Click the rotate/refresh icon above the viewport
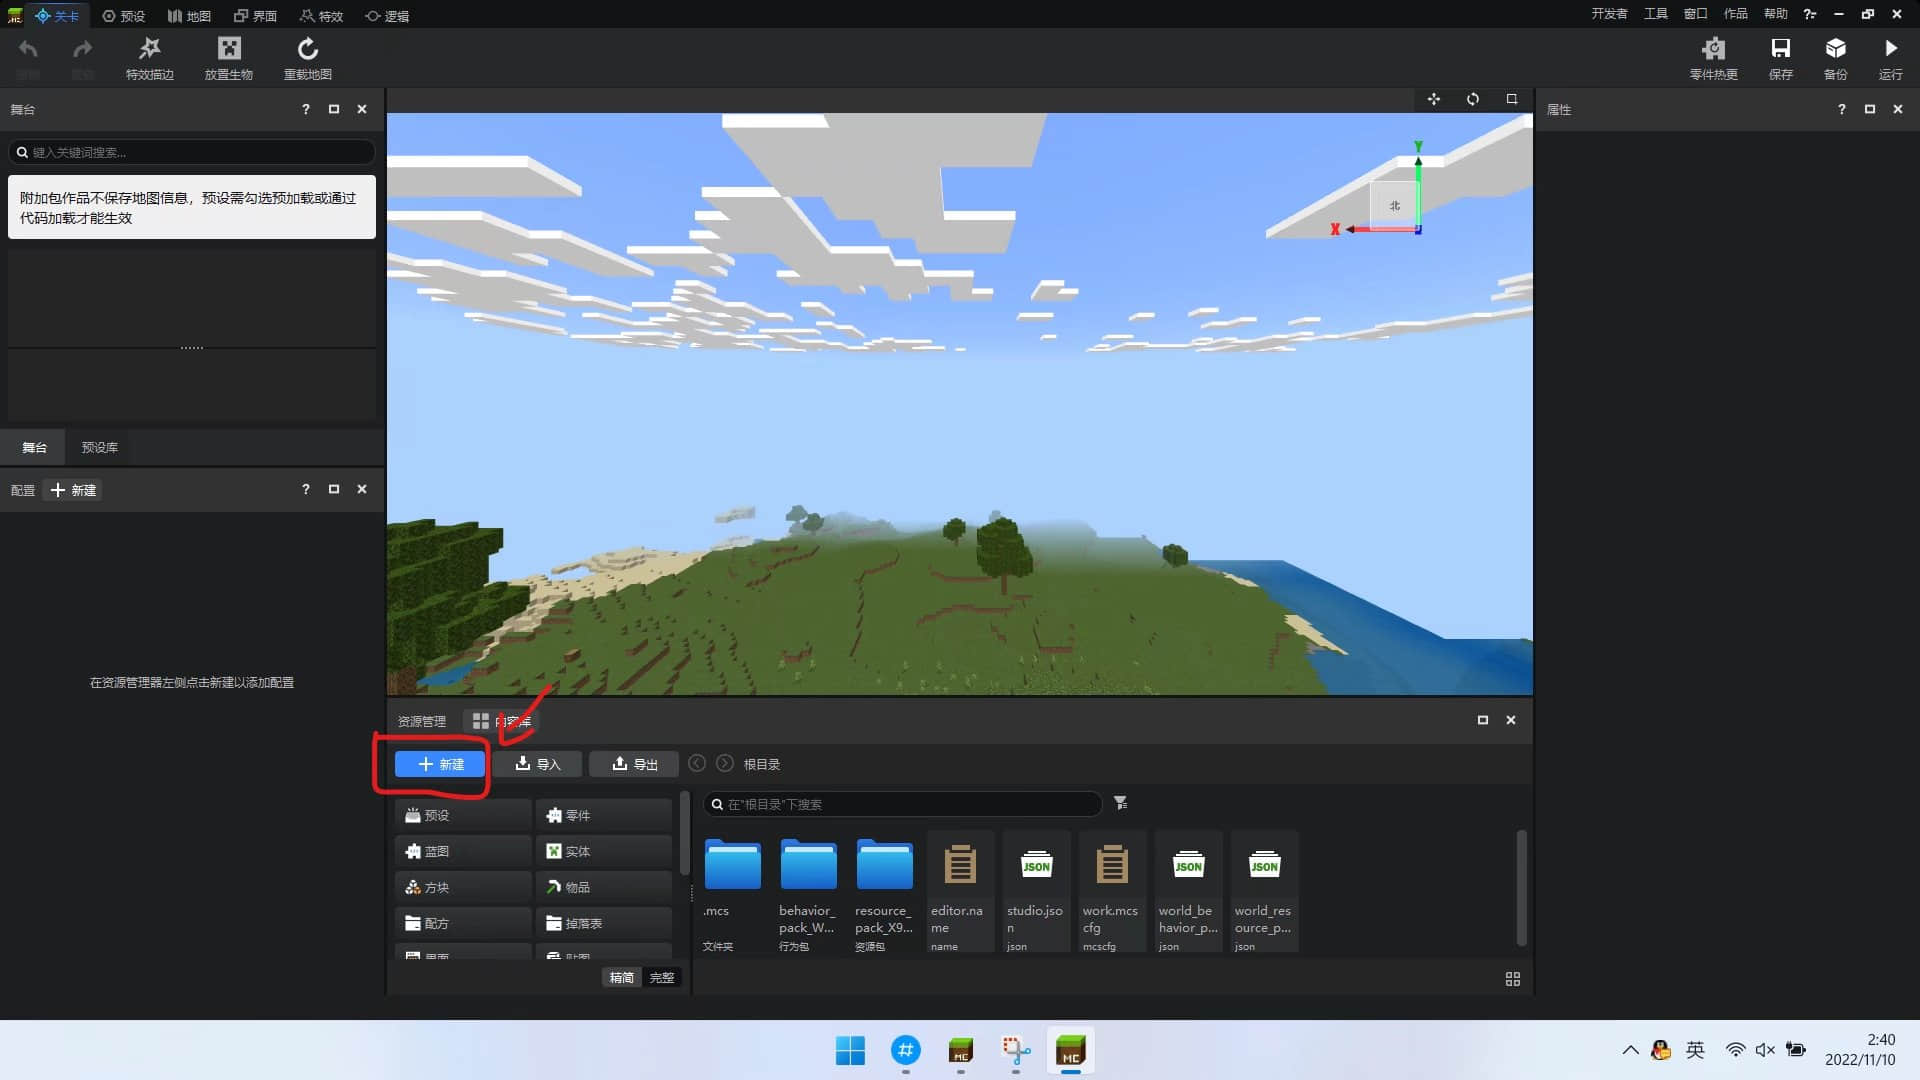 (1473, 99)
